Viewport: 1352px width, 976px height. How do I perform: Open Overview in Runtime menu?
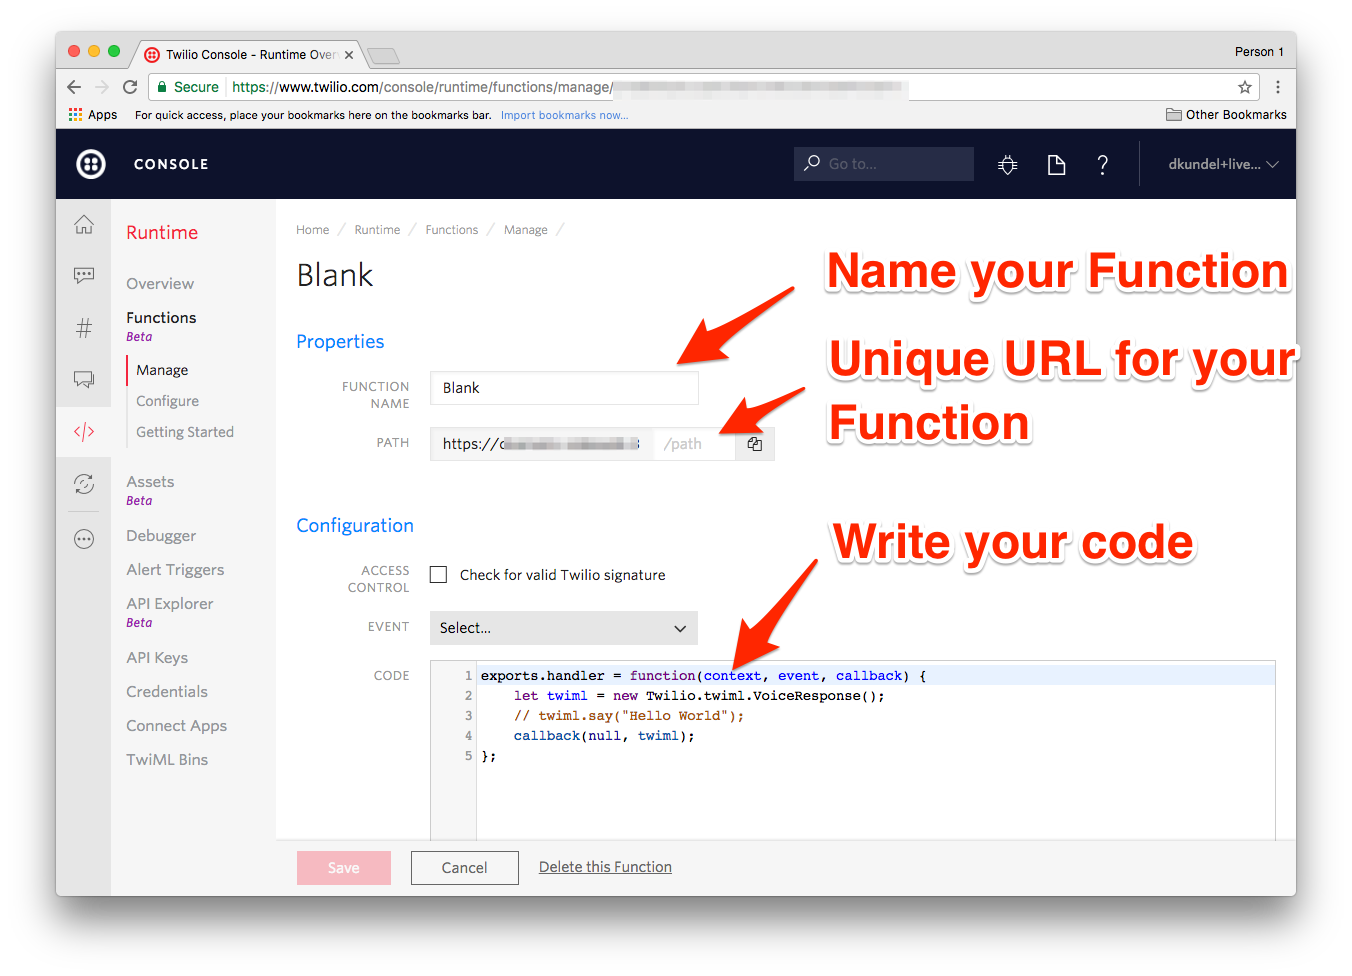(x=160, y=284)
